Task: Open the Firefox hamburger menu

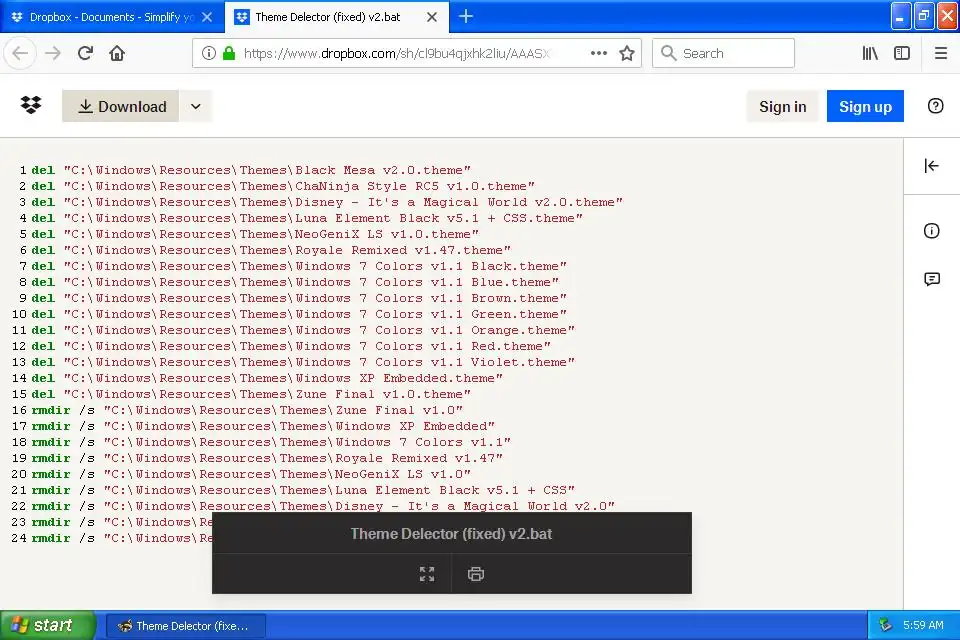Action: [x=941, y=53]
